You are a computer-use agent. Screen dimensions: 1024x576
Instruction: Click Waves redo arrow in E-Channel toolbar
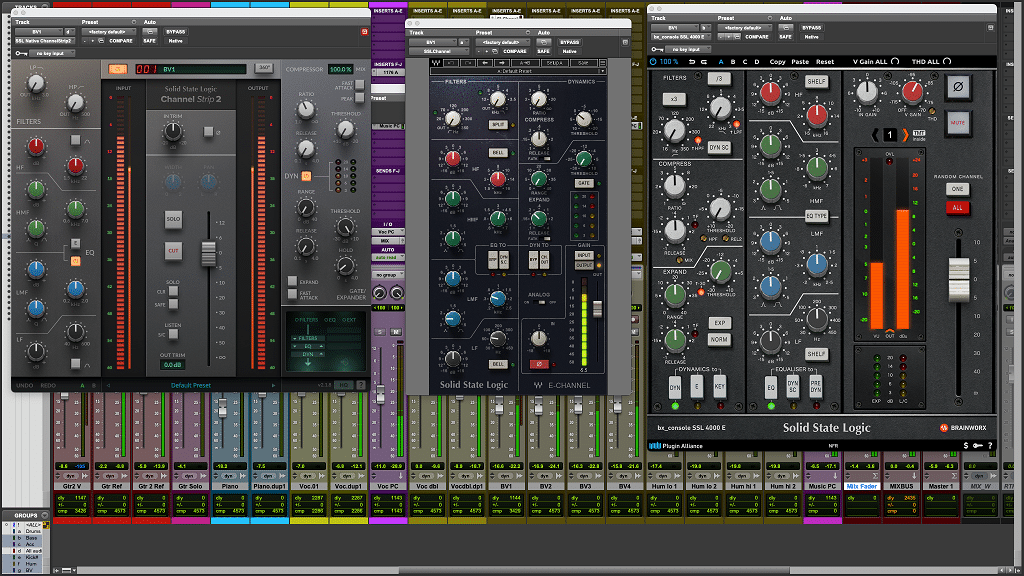(x=468, y=63)
